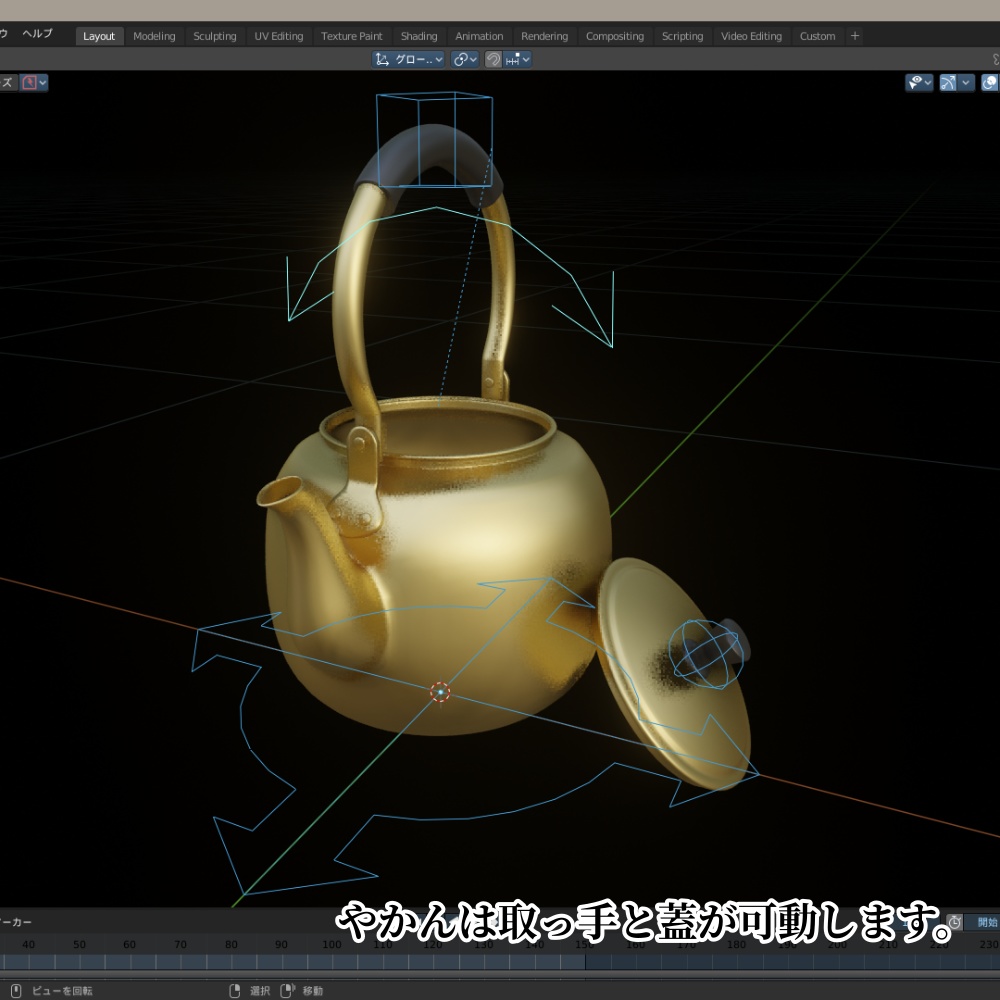This screenshot has height=1000, width=1000.
Task: Click the mode selector icon at viewport top-left
Action: click(x=30, y=82)
